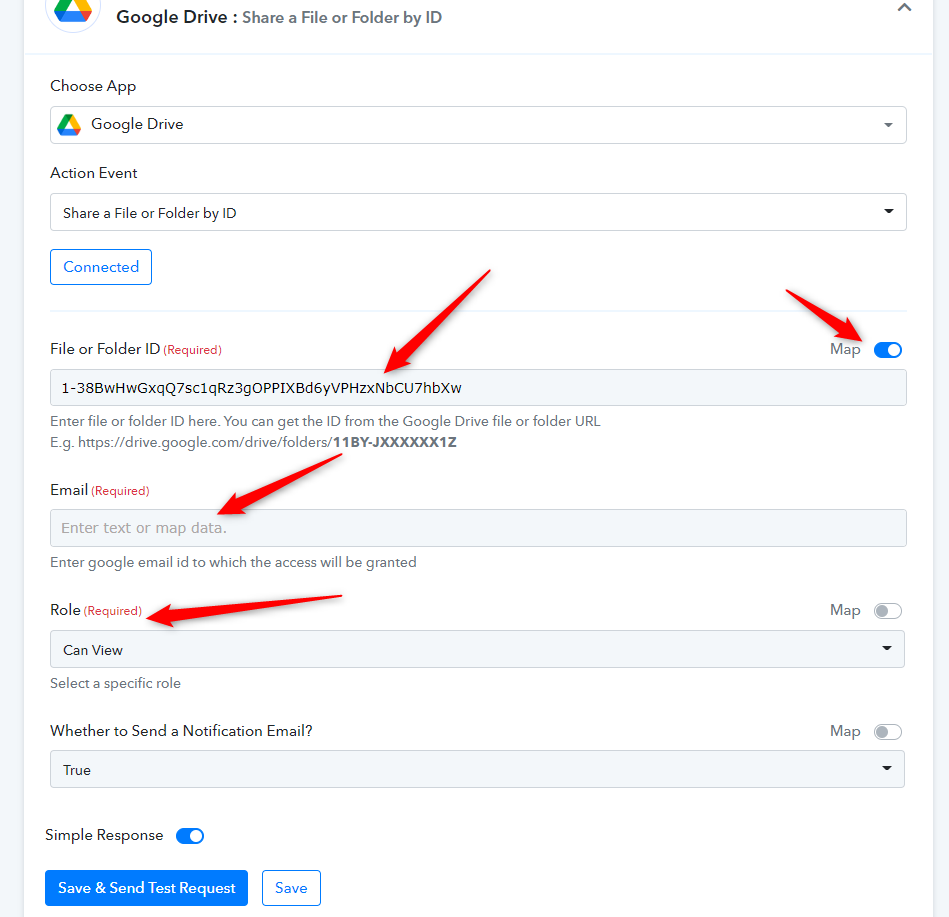Click the Save button
Viewport: 949px width, 917px height.
(x=291, y=888)
